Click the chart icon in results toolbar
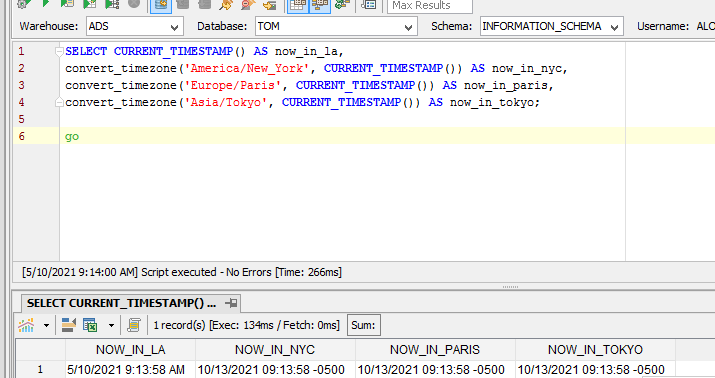 (26, 325)
